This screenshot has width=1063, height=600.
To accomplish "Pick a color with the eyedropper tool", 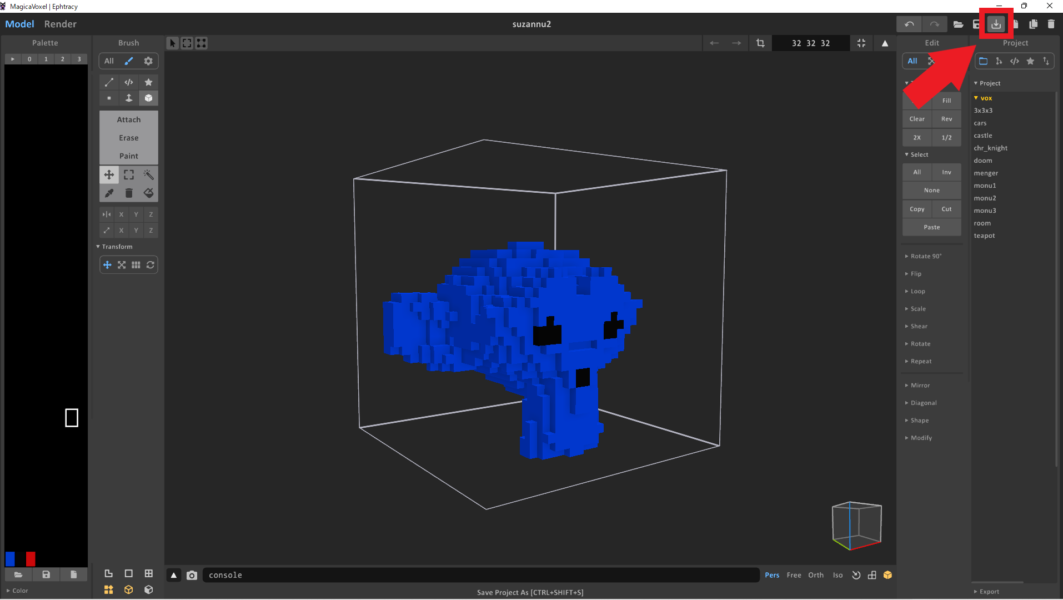I will tap(108, 193).
